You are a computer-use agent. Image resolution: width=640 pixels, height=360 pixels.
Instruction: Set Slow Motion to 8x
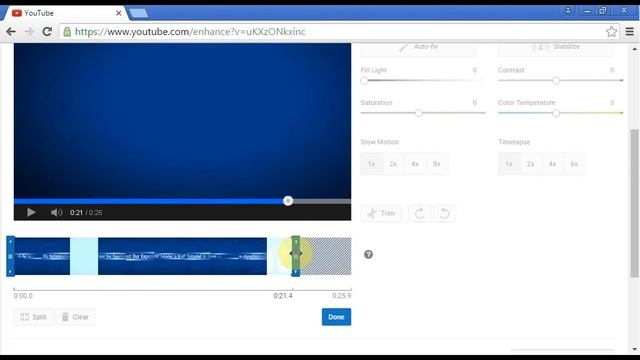tap(437, 164)
